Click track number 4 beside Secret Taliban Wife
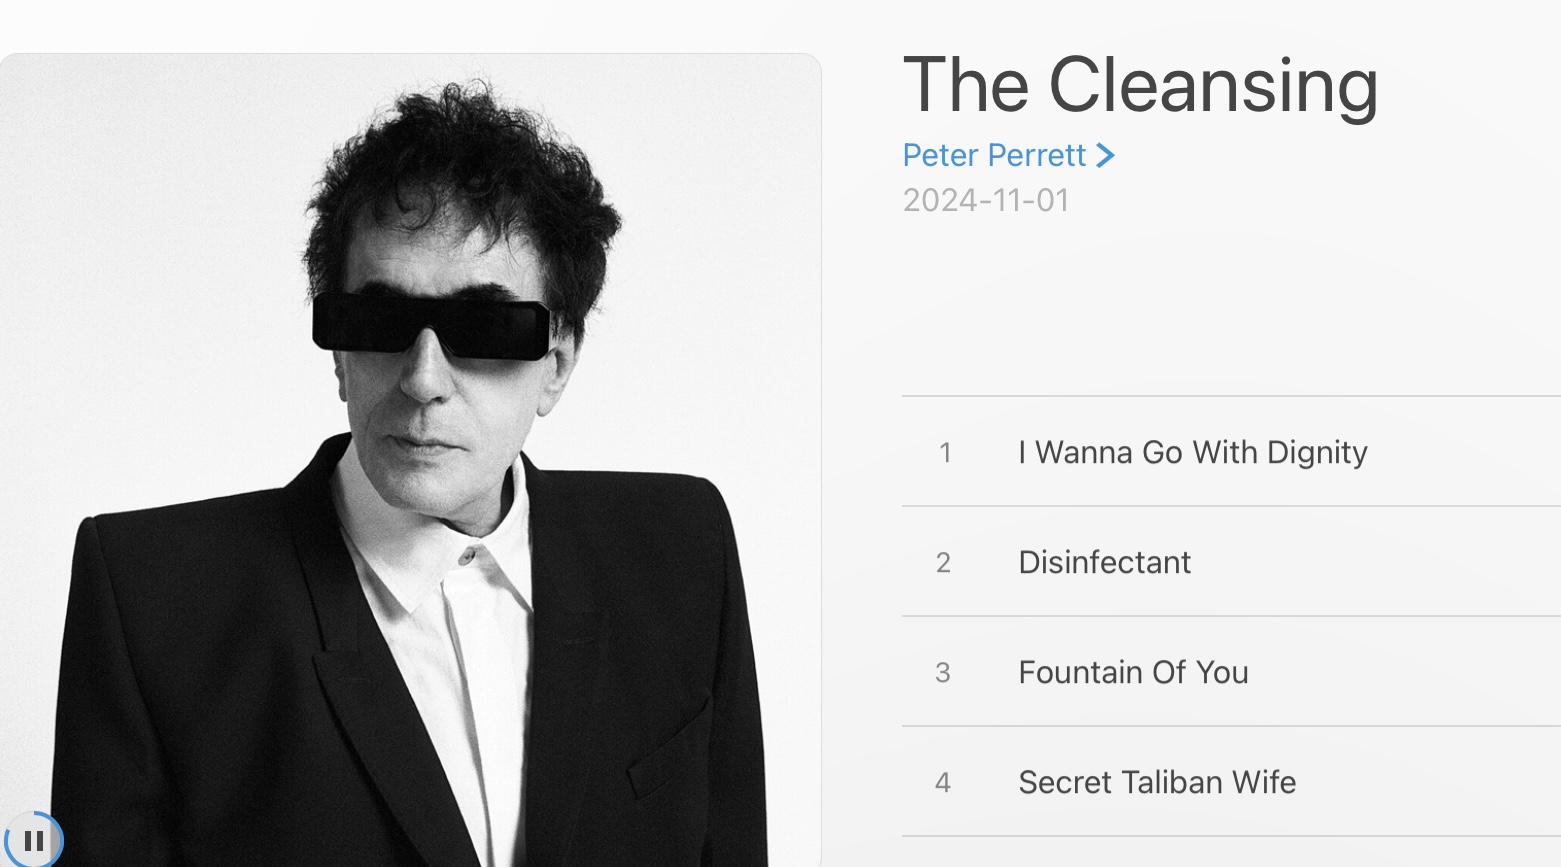Image resolution: width=1561 pixels, height=867 pixels. 943,783
